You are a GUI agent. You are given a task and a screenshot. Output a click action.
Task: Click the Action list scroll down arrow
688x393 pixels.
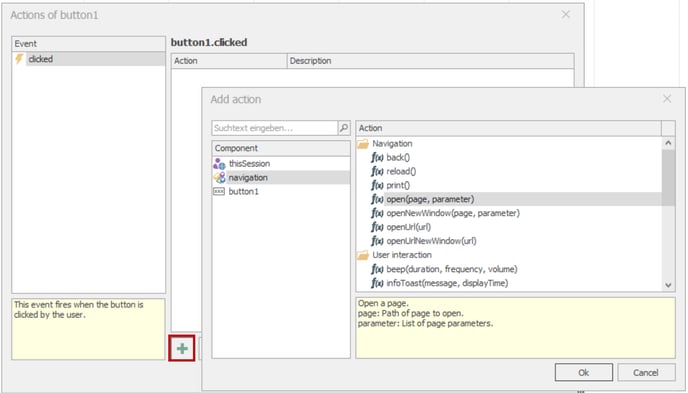pos(668,285)
